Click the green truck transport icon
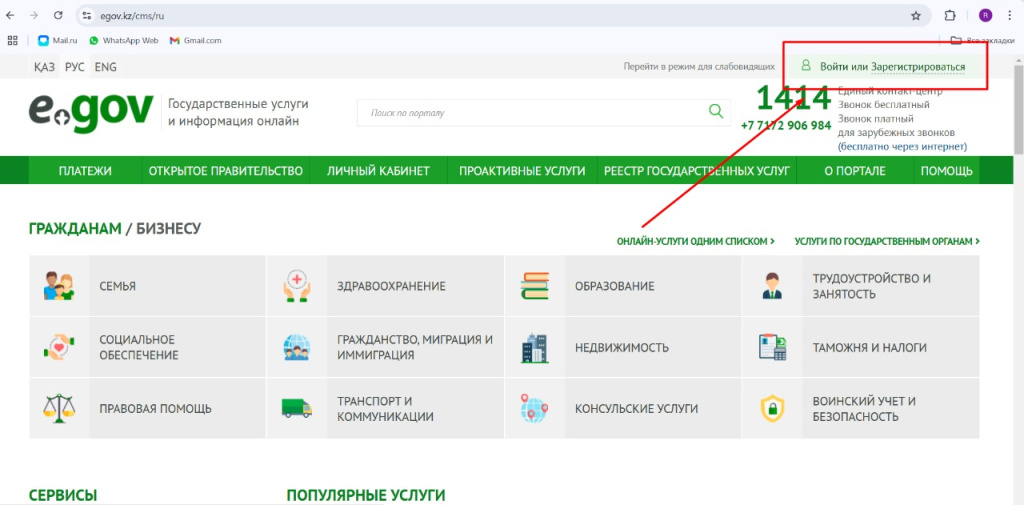Screen dimensions: 1024x505 click(x=296, y=408)
